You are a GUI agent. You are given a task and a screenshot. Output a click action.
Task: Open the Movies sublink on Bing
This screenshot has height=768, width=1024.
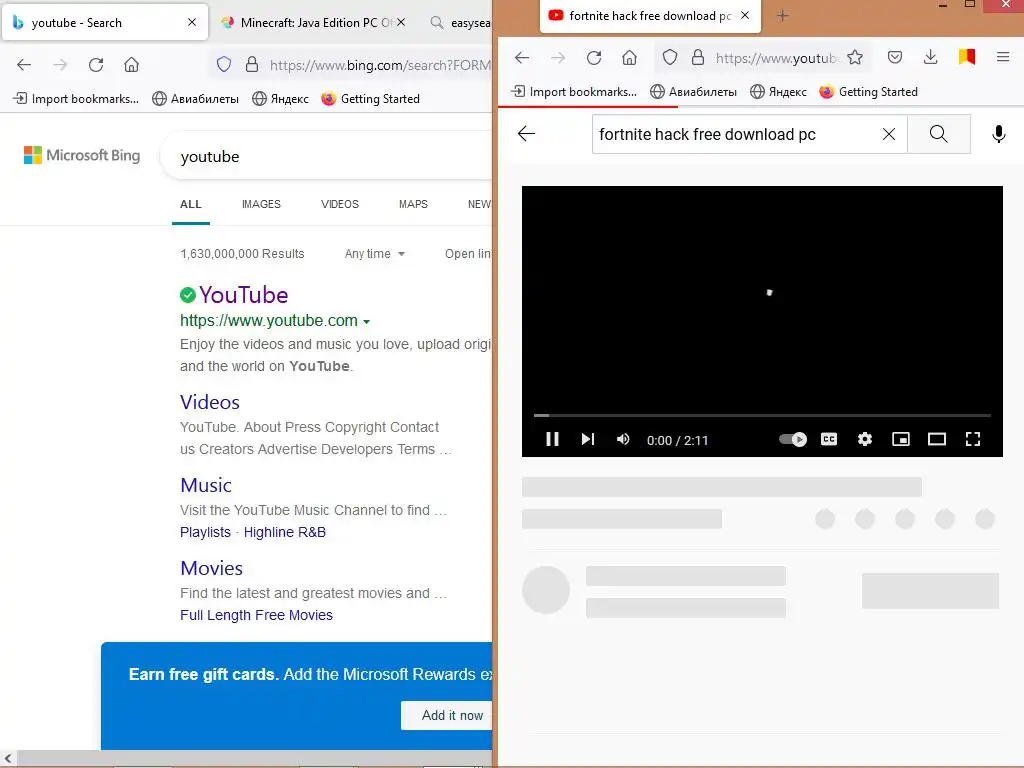(211, 568)
